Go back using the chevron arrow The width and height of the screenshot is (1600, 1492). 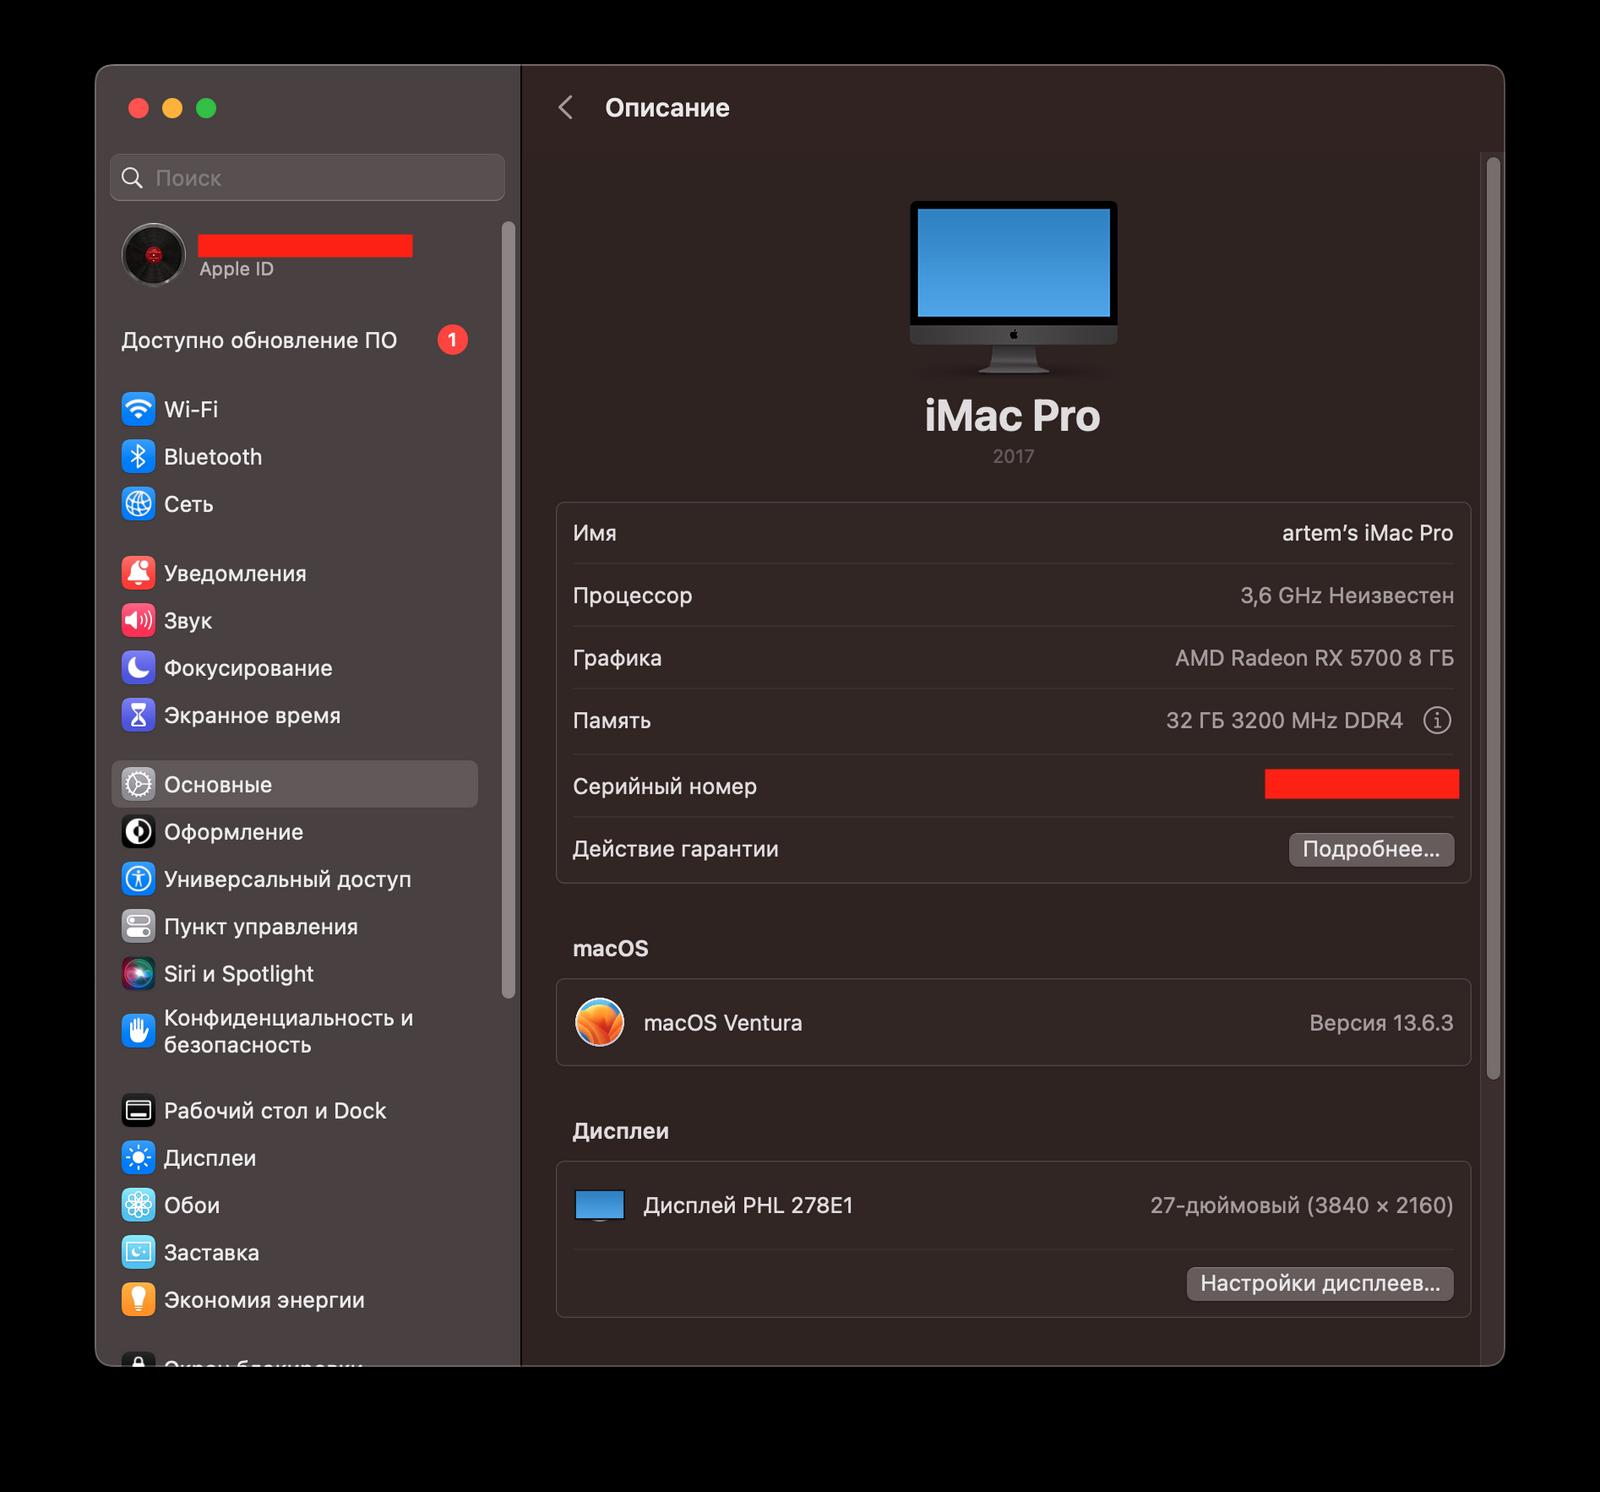click(566, 108)
